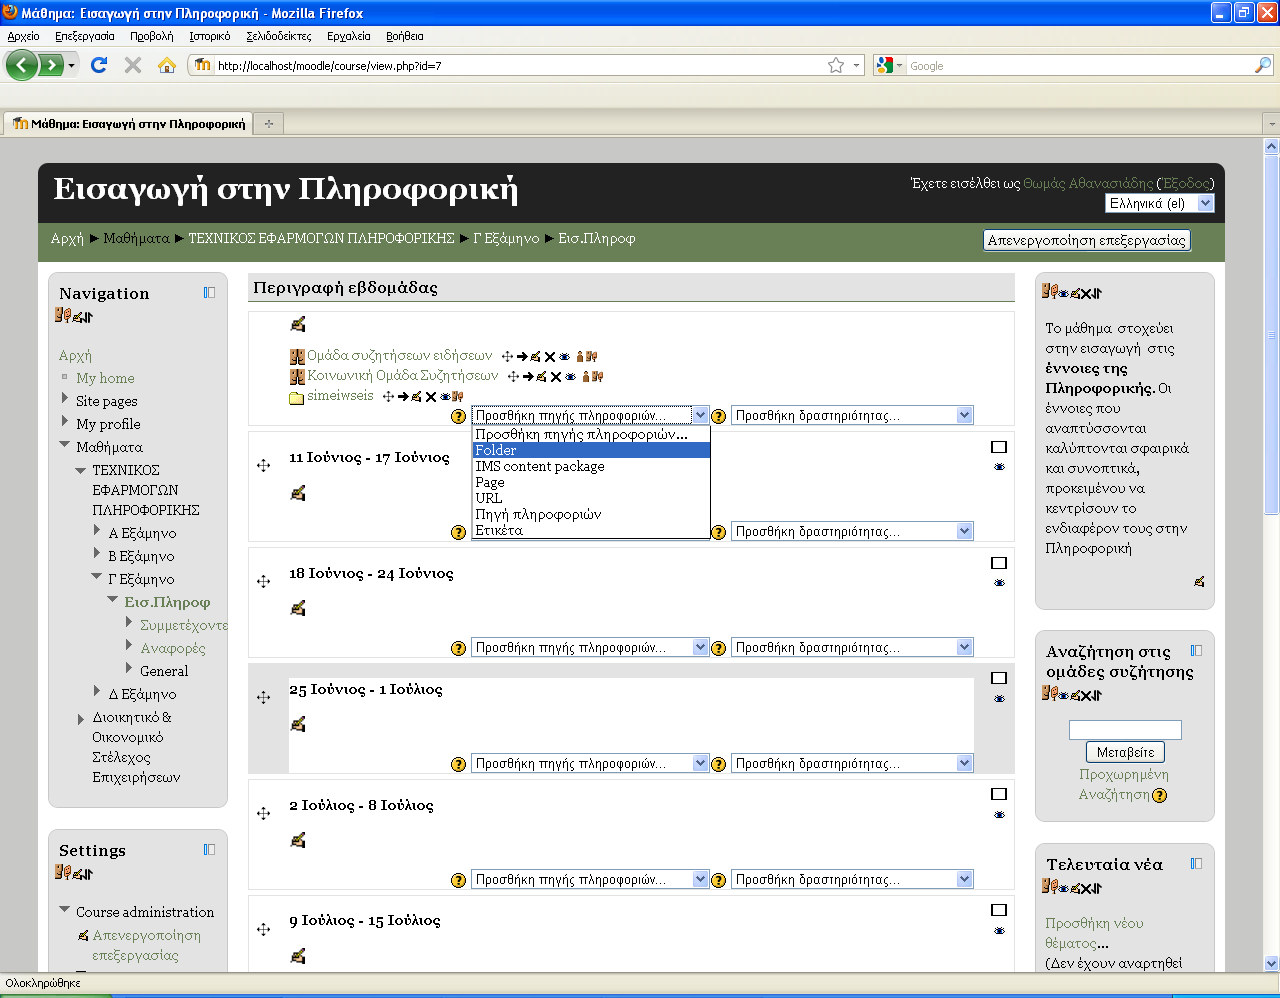Edit summary of week 2 Ιούλιος - 8 Ιούλιος

point(297,840)
